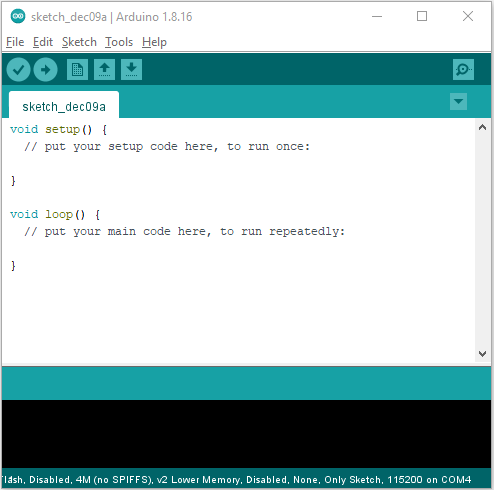This screenshot has height=490, width=494.
Task: Click the 'put your main code here' comment
Action: point(184,231)
